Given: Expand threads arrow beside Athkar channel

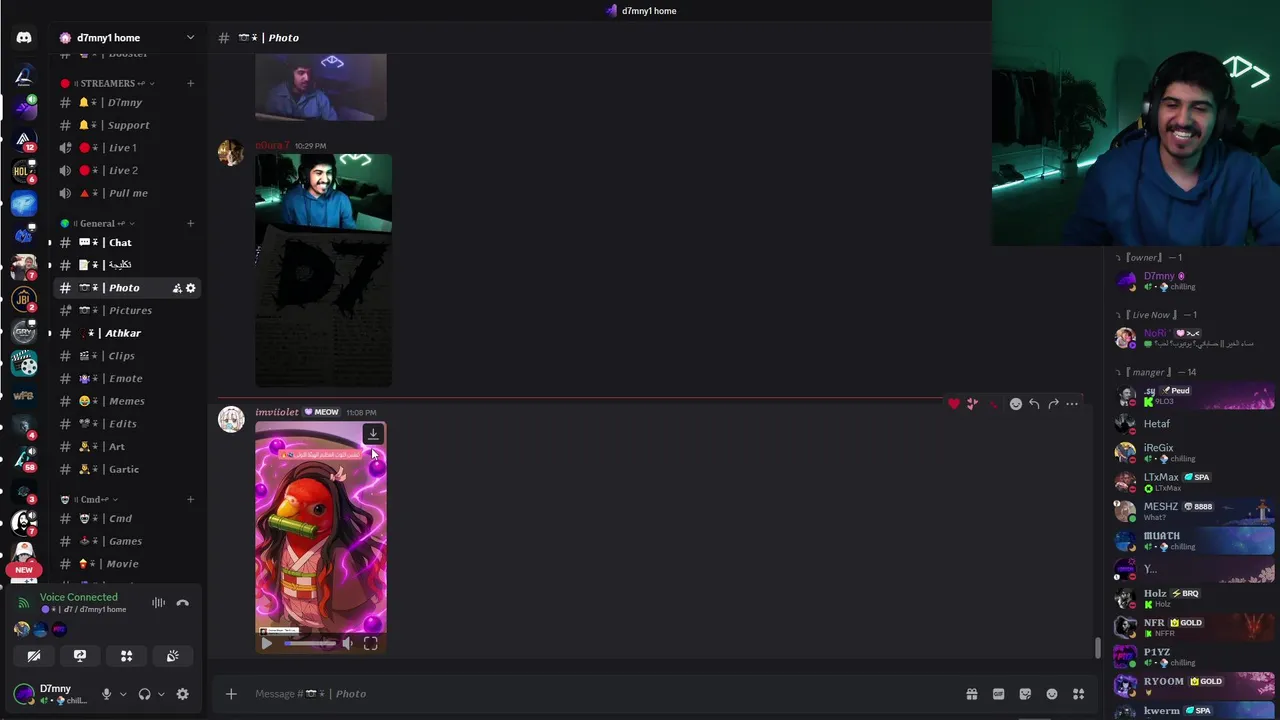Looking at the screenshot, I should 49,333.
